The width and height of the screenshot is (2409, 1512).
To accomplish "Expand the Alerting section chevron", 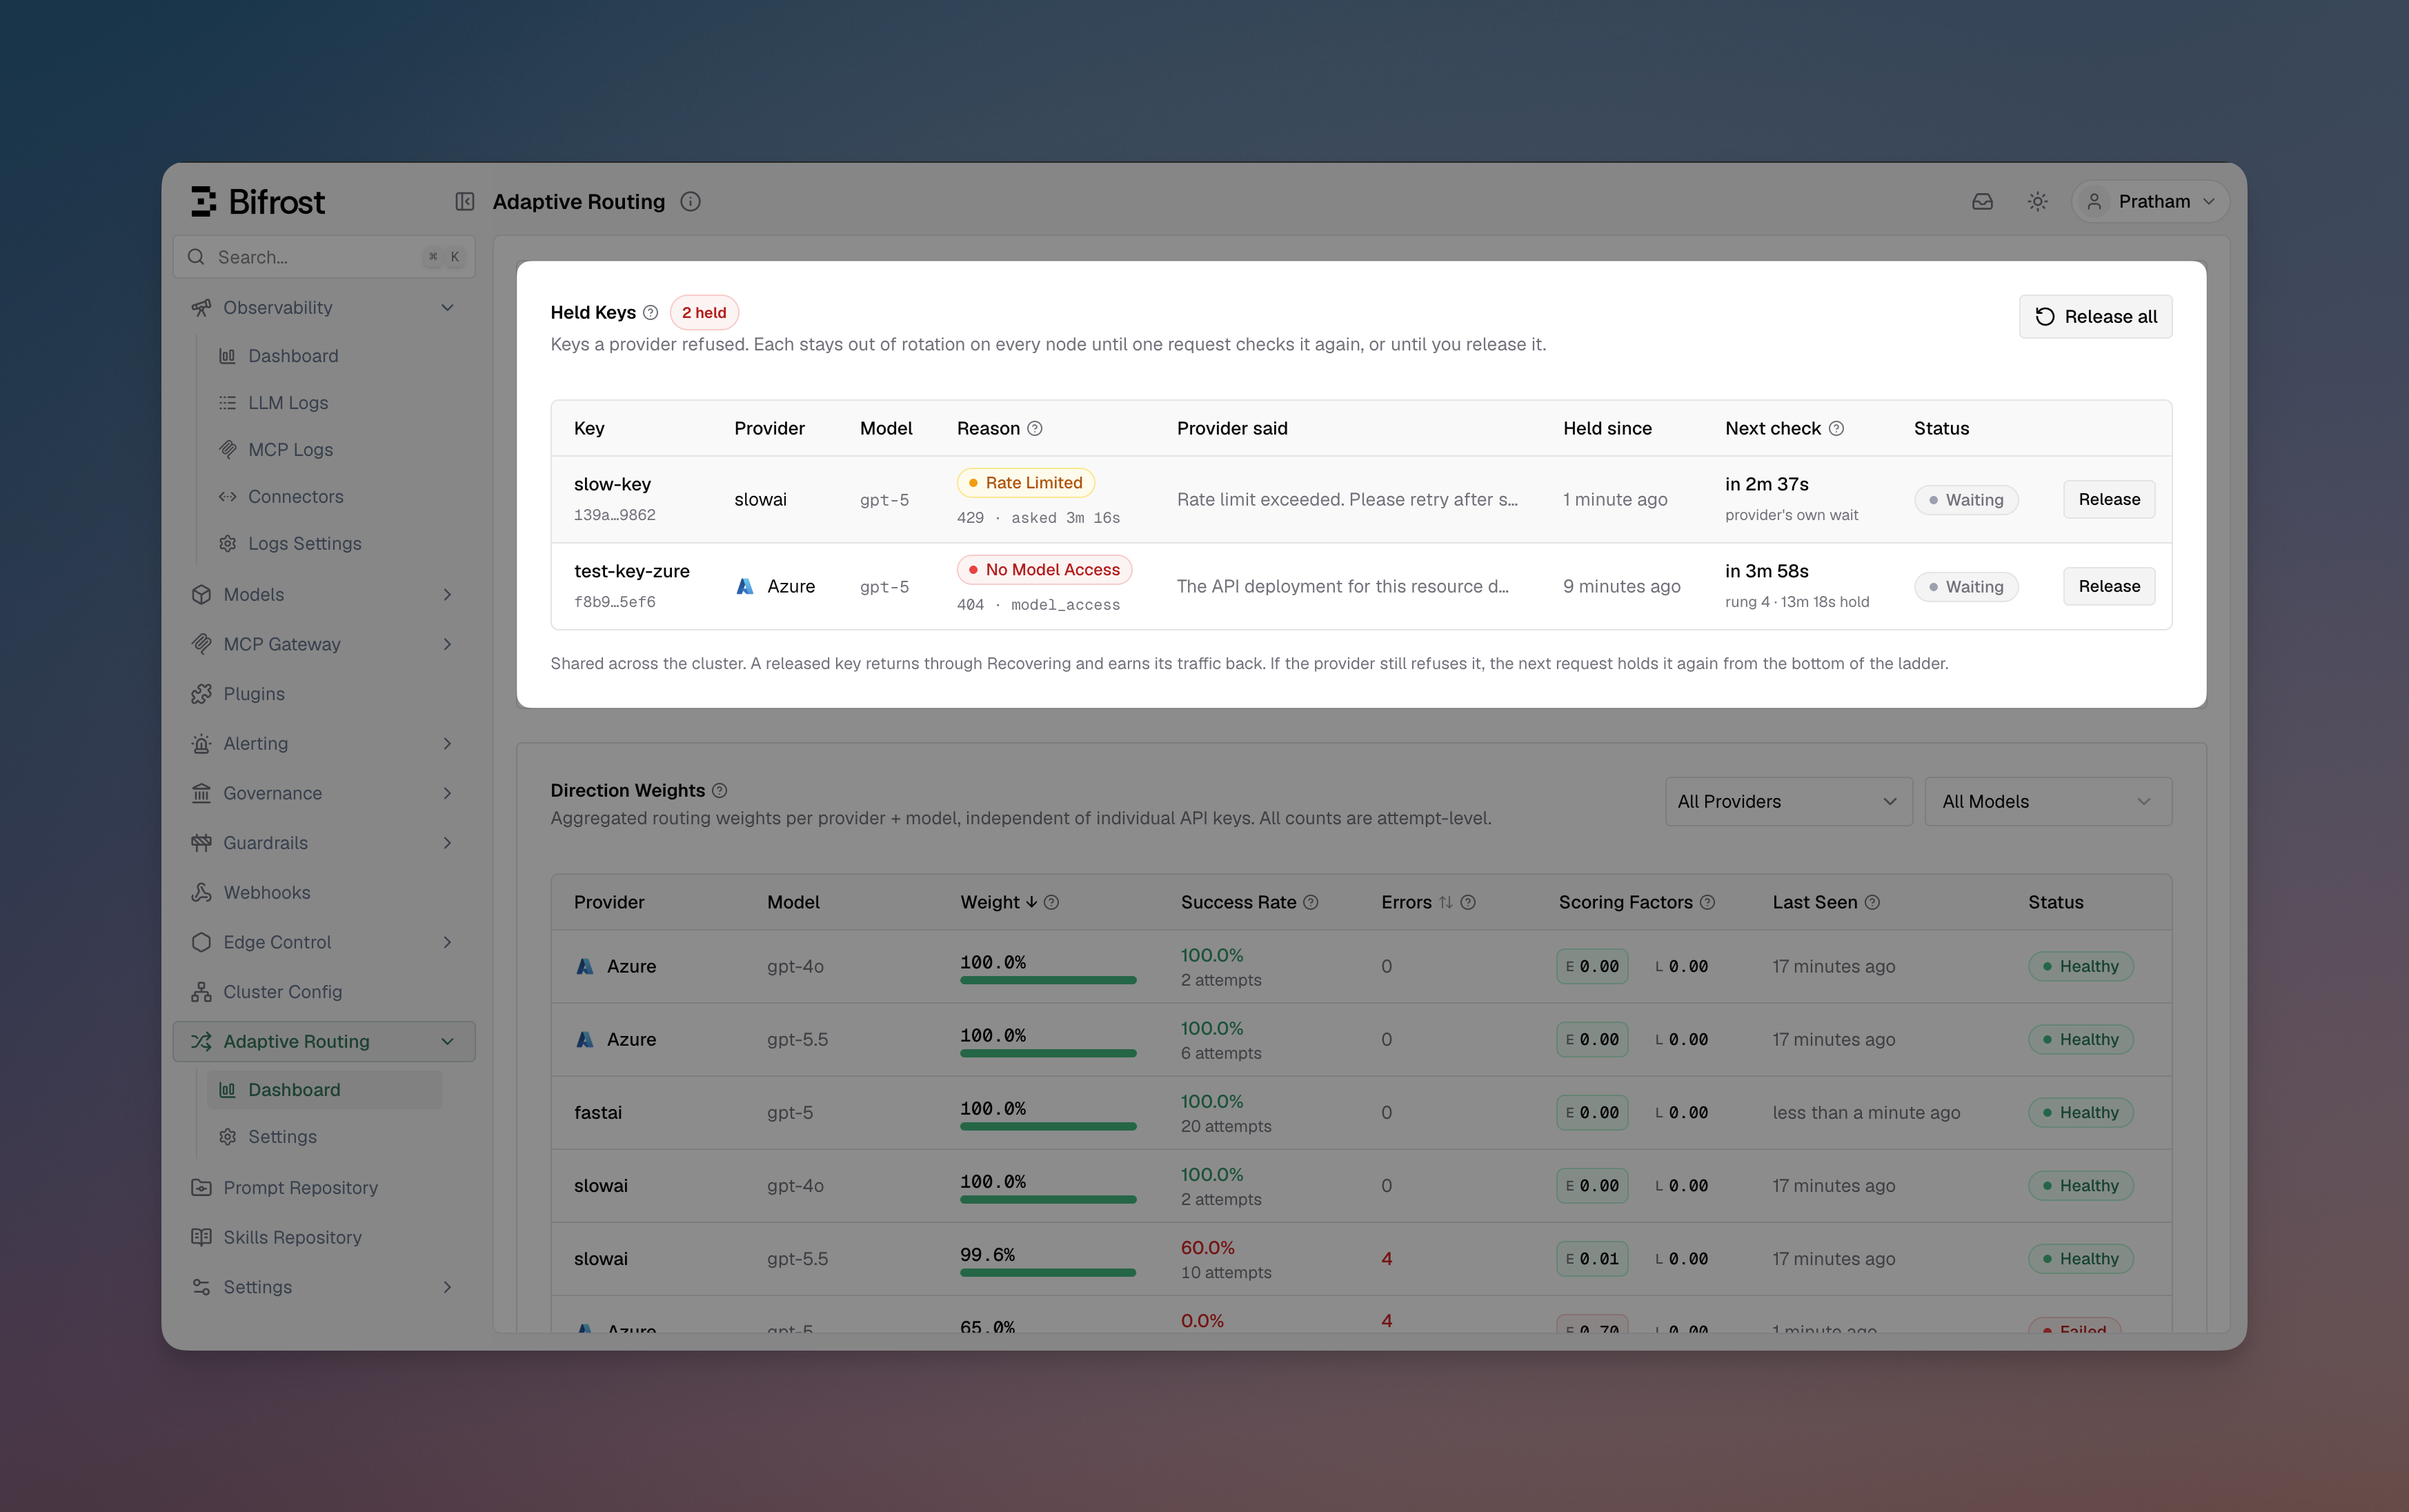I will (447, 744).
